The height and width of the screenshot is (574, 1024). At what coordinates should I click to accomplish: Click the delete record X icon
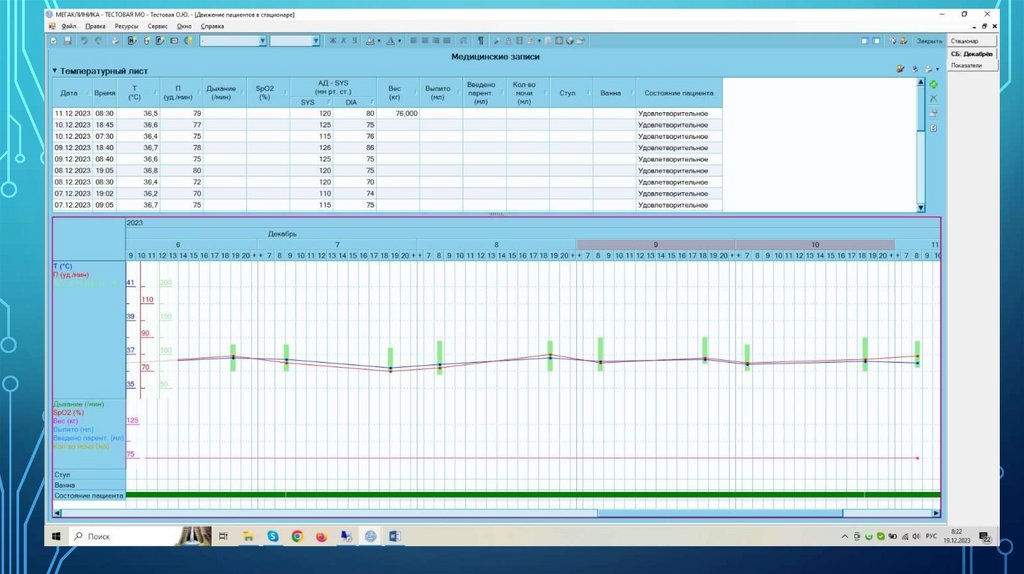pos(934,99)
